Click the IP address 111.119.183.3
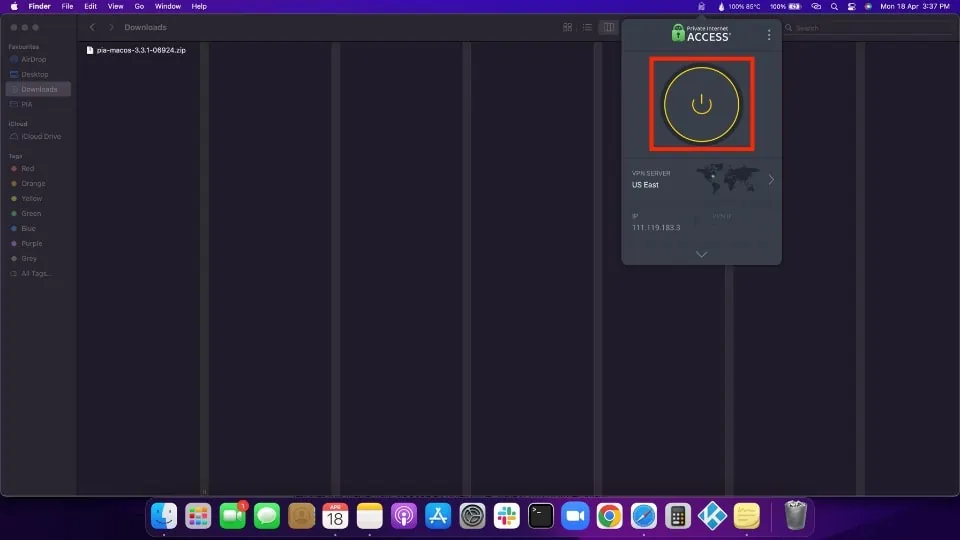 coord(656,228)
